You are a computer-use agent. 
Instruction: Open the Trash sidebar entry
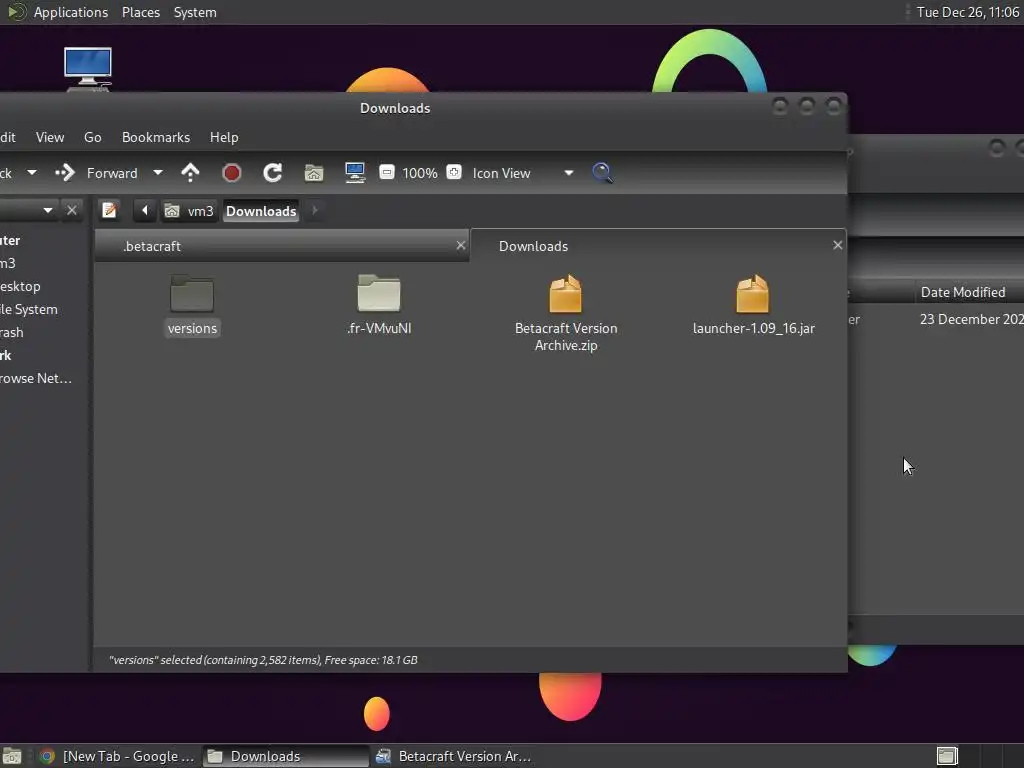[12, 332]
